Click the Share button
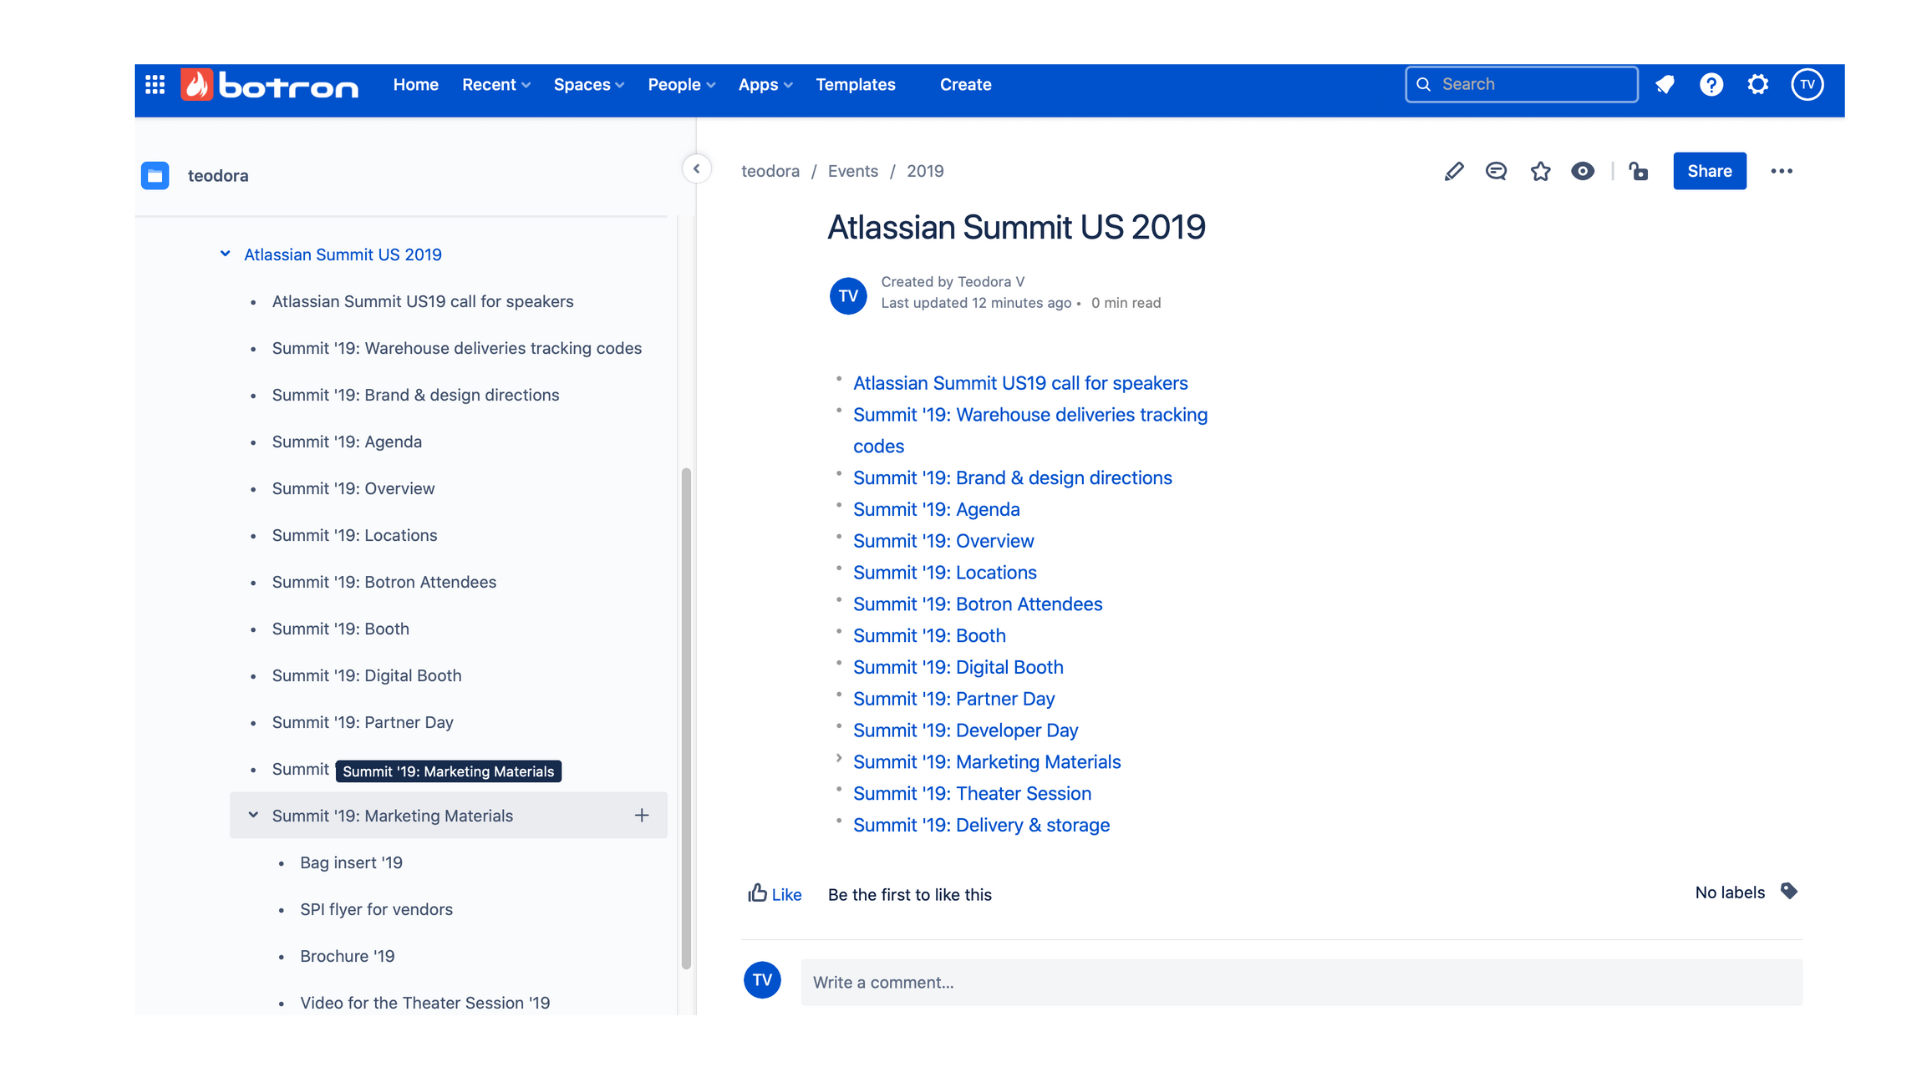Screen dimensions: 1920x1080 point(1710,171)
